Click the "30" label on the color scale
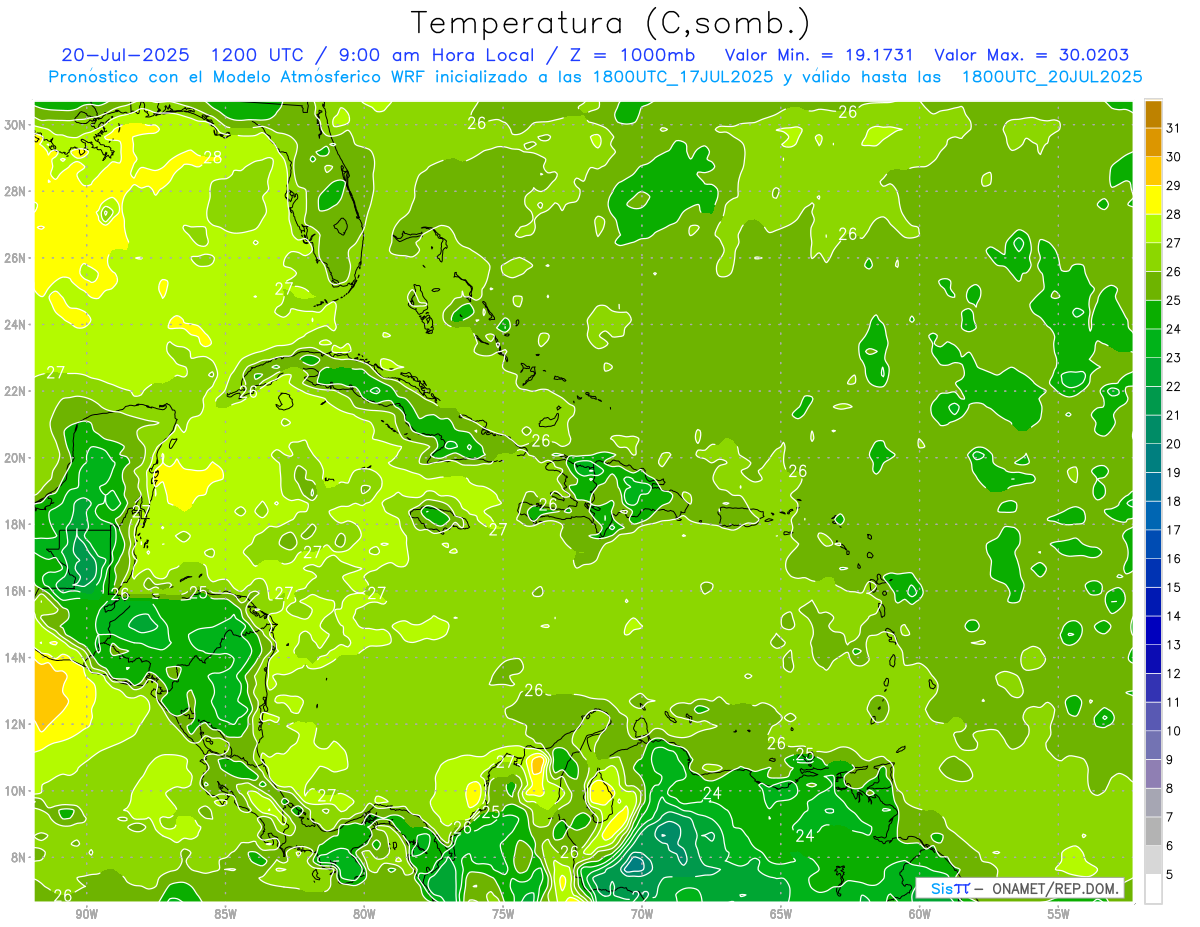The image size is (1200, 927). coord(1174,157)
